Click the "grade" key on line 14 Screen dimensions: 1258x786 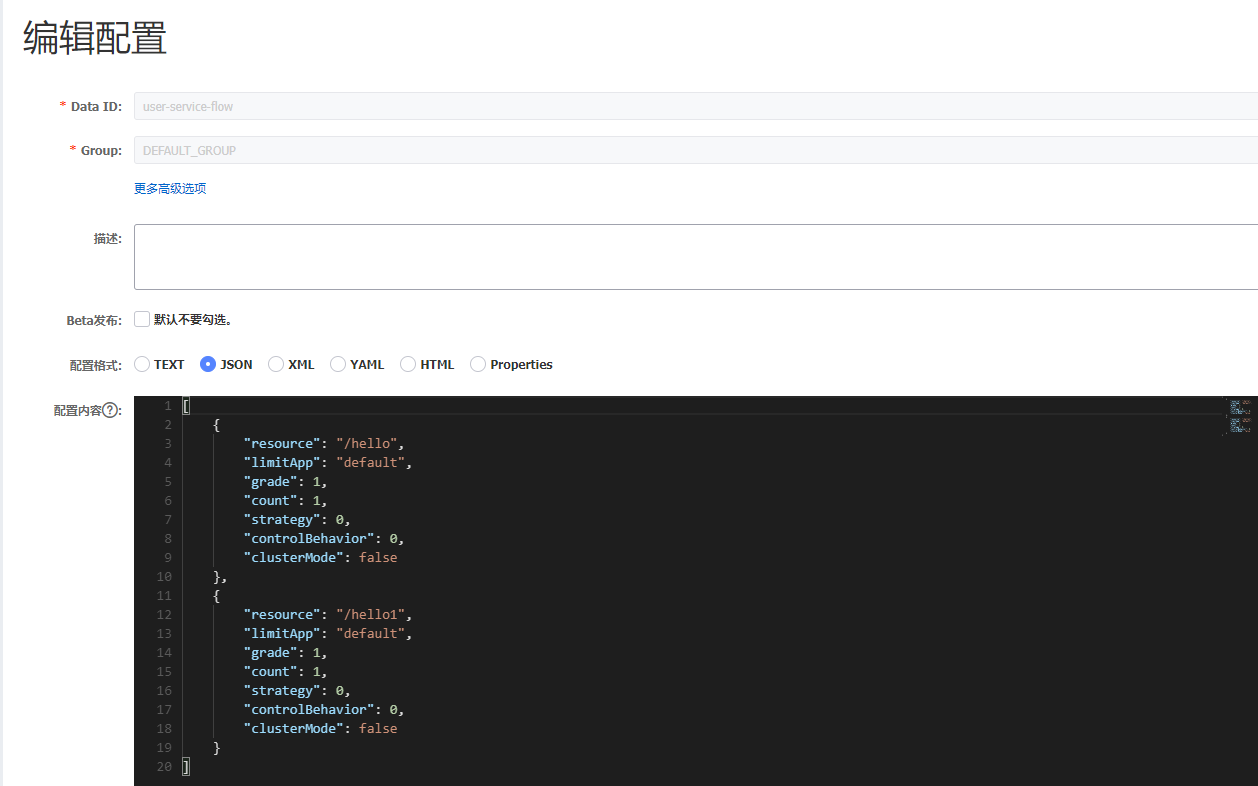click(x=271, y=652)
